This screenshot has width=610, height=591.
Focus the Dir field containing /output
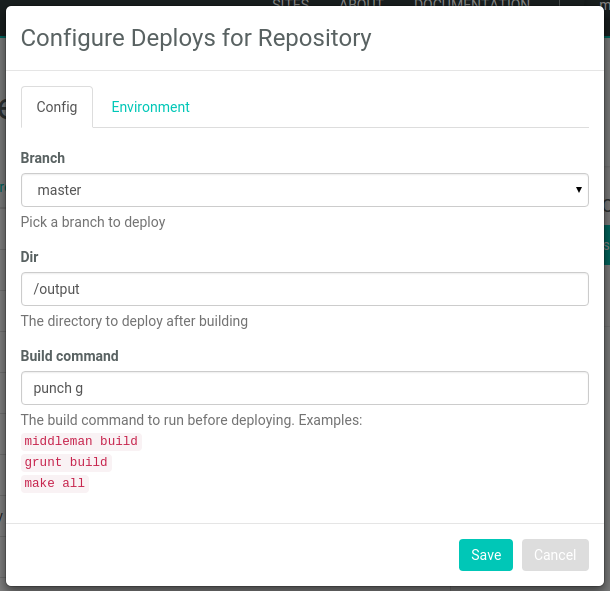304,289
